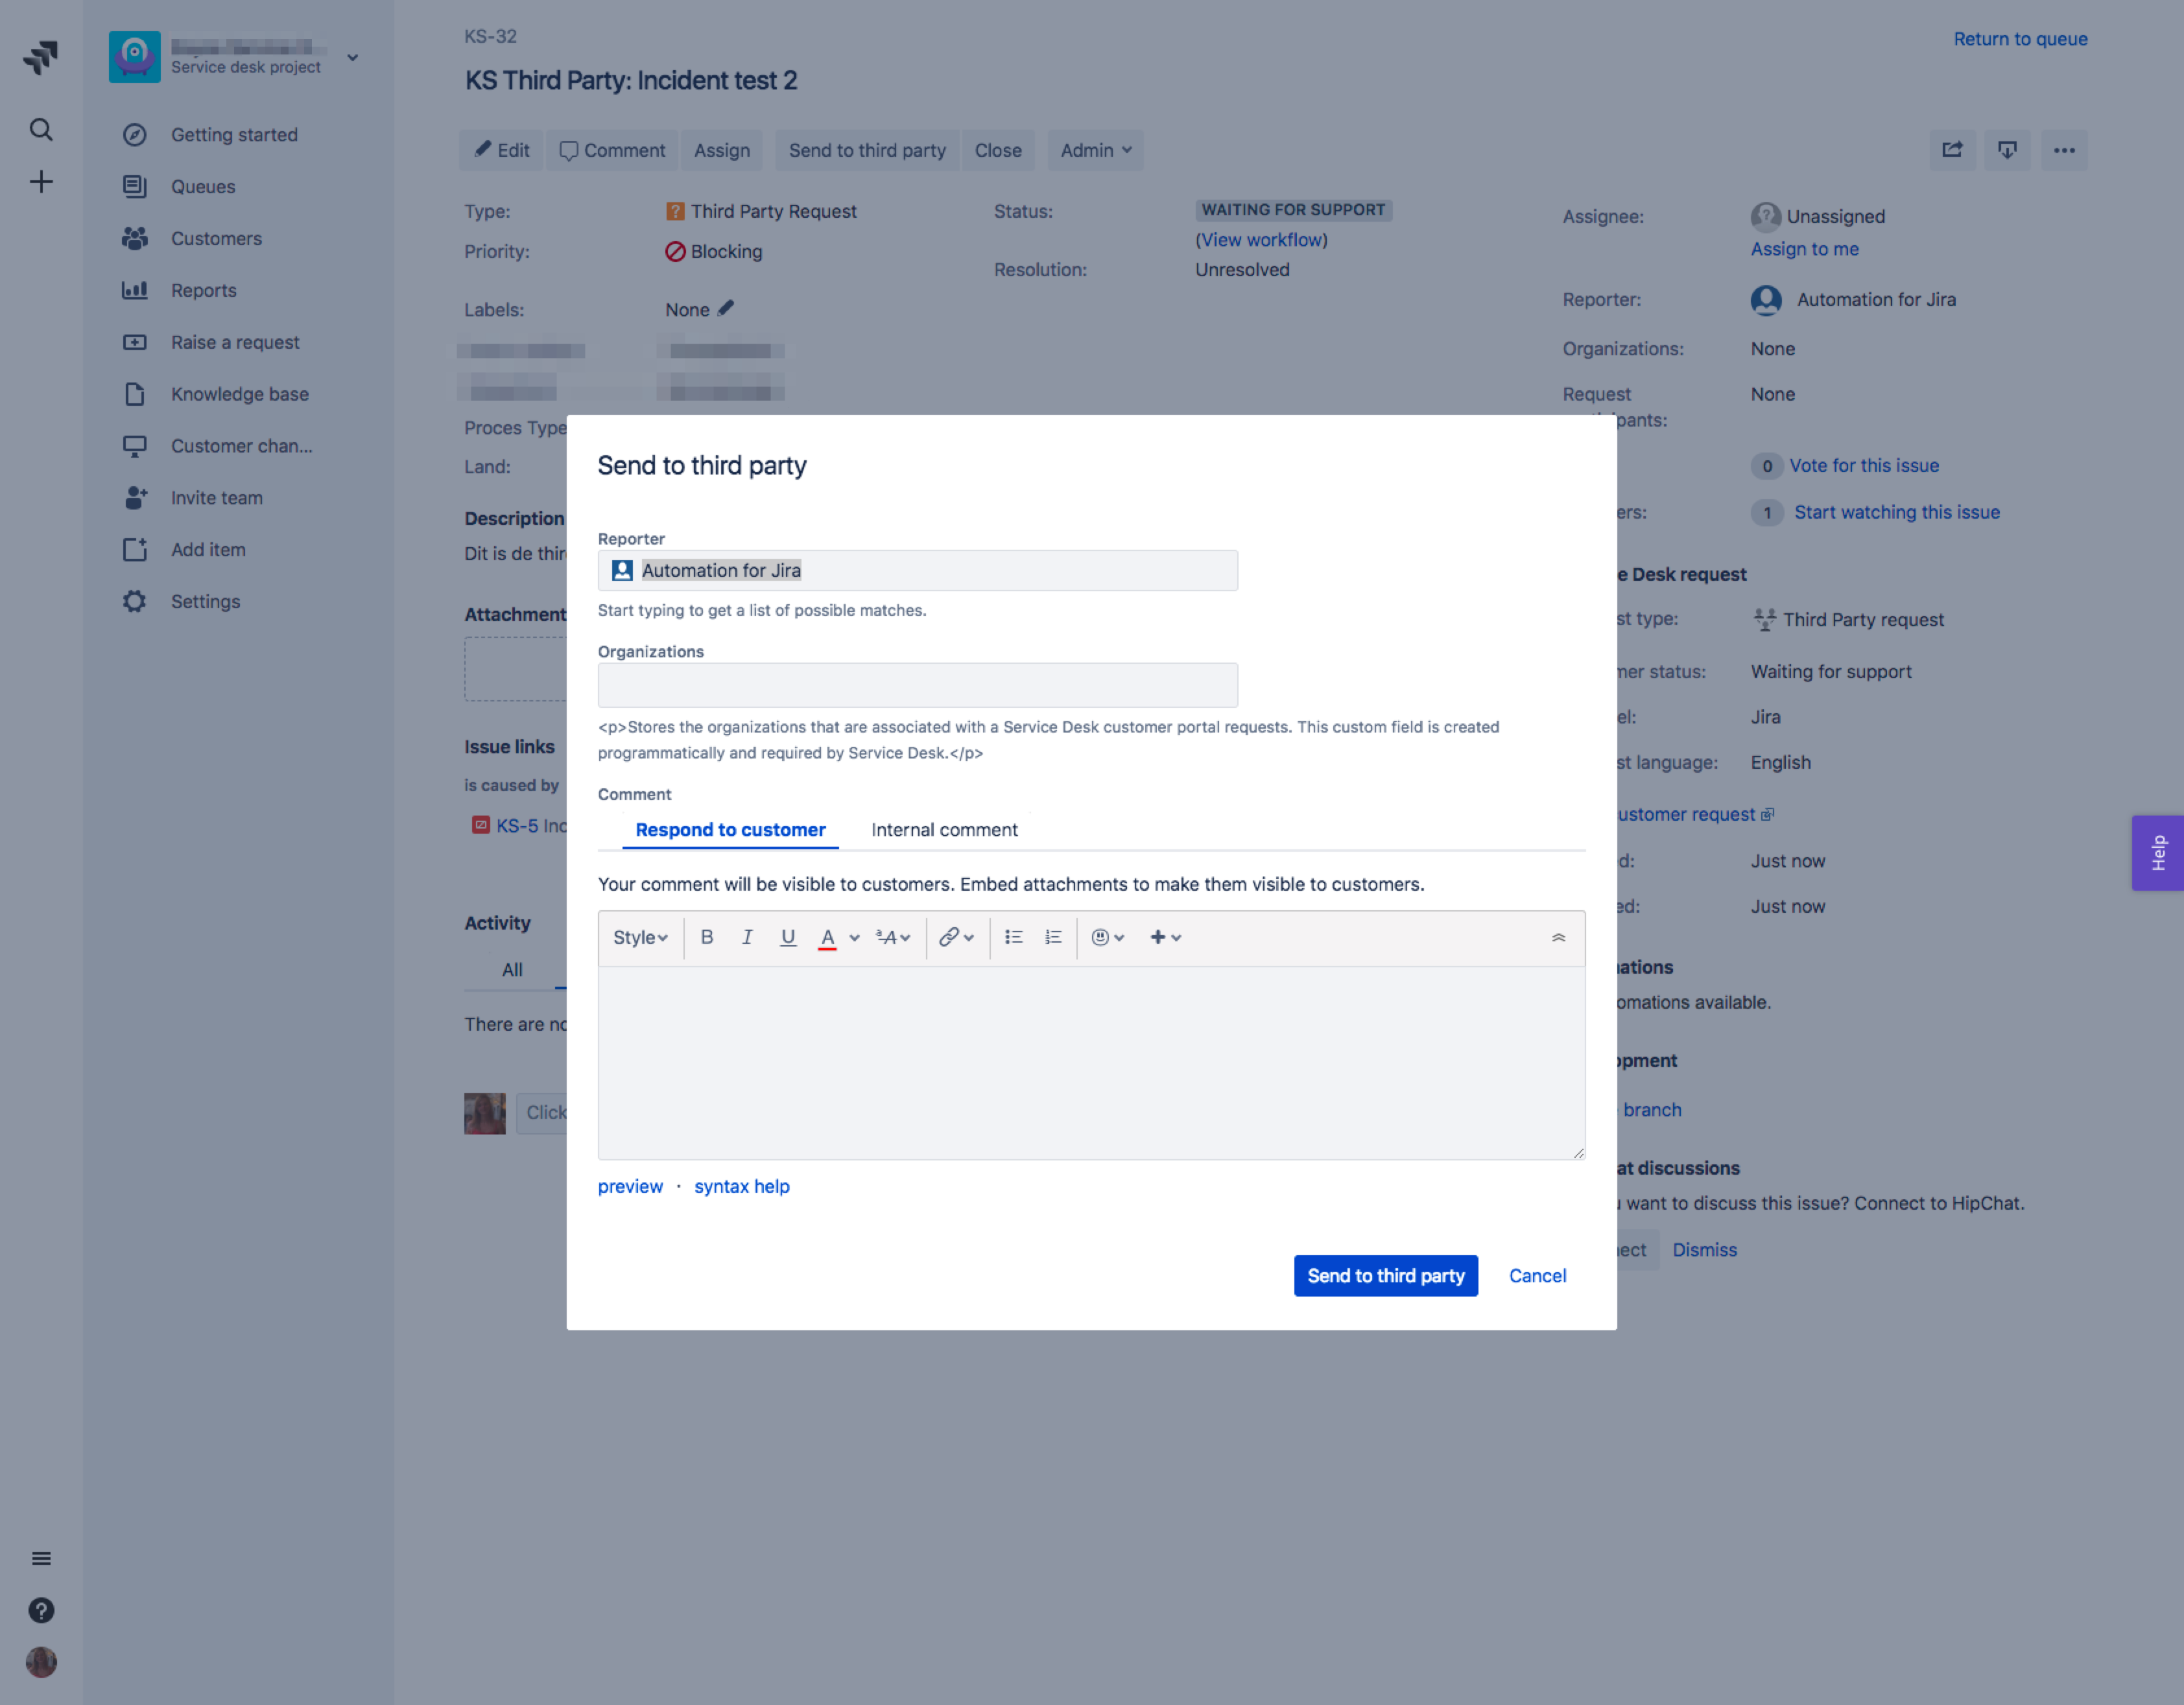Image resolution: width=2184 pixels, height=1705 pixels.
Task: Dismiss the HipChat discussion prompt
Action: tap(1704, 1250)
